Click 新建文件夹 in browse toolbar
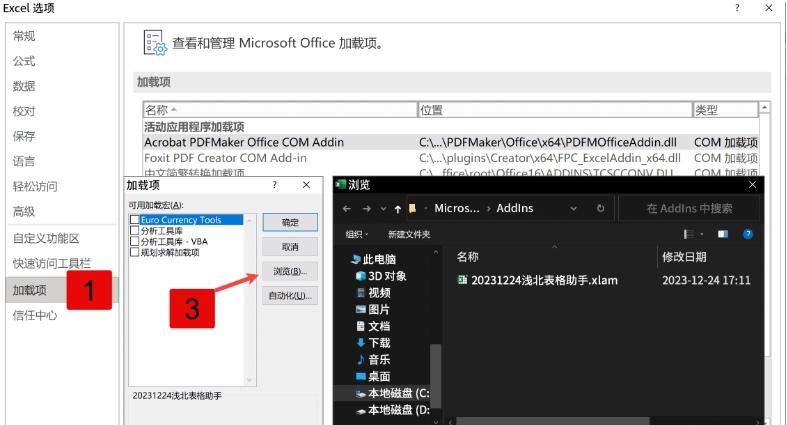This screenshot has height=425, width=787. (x=409, y=234)
